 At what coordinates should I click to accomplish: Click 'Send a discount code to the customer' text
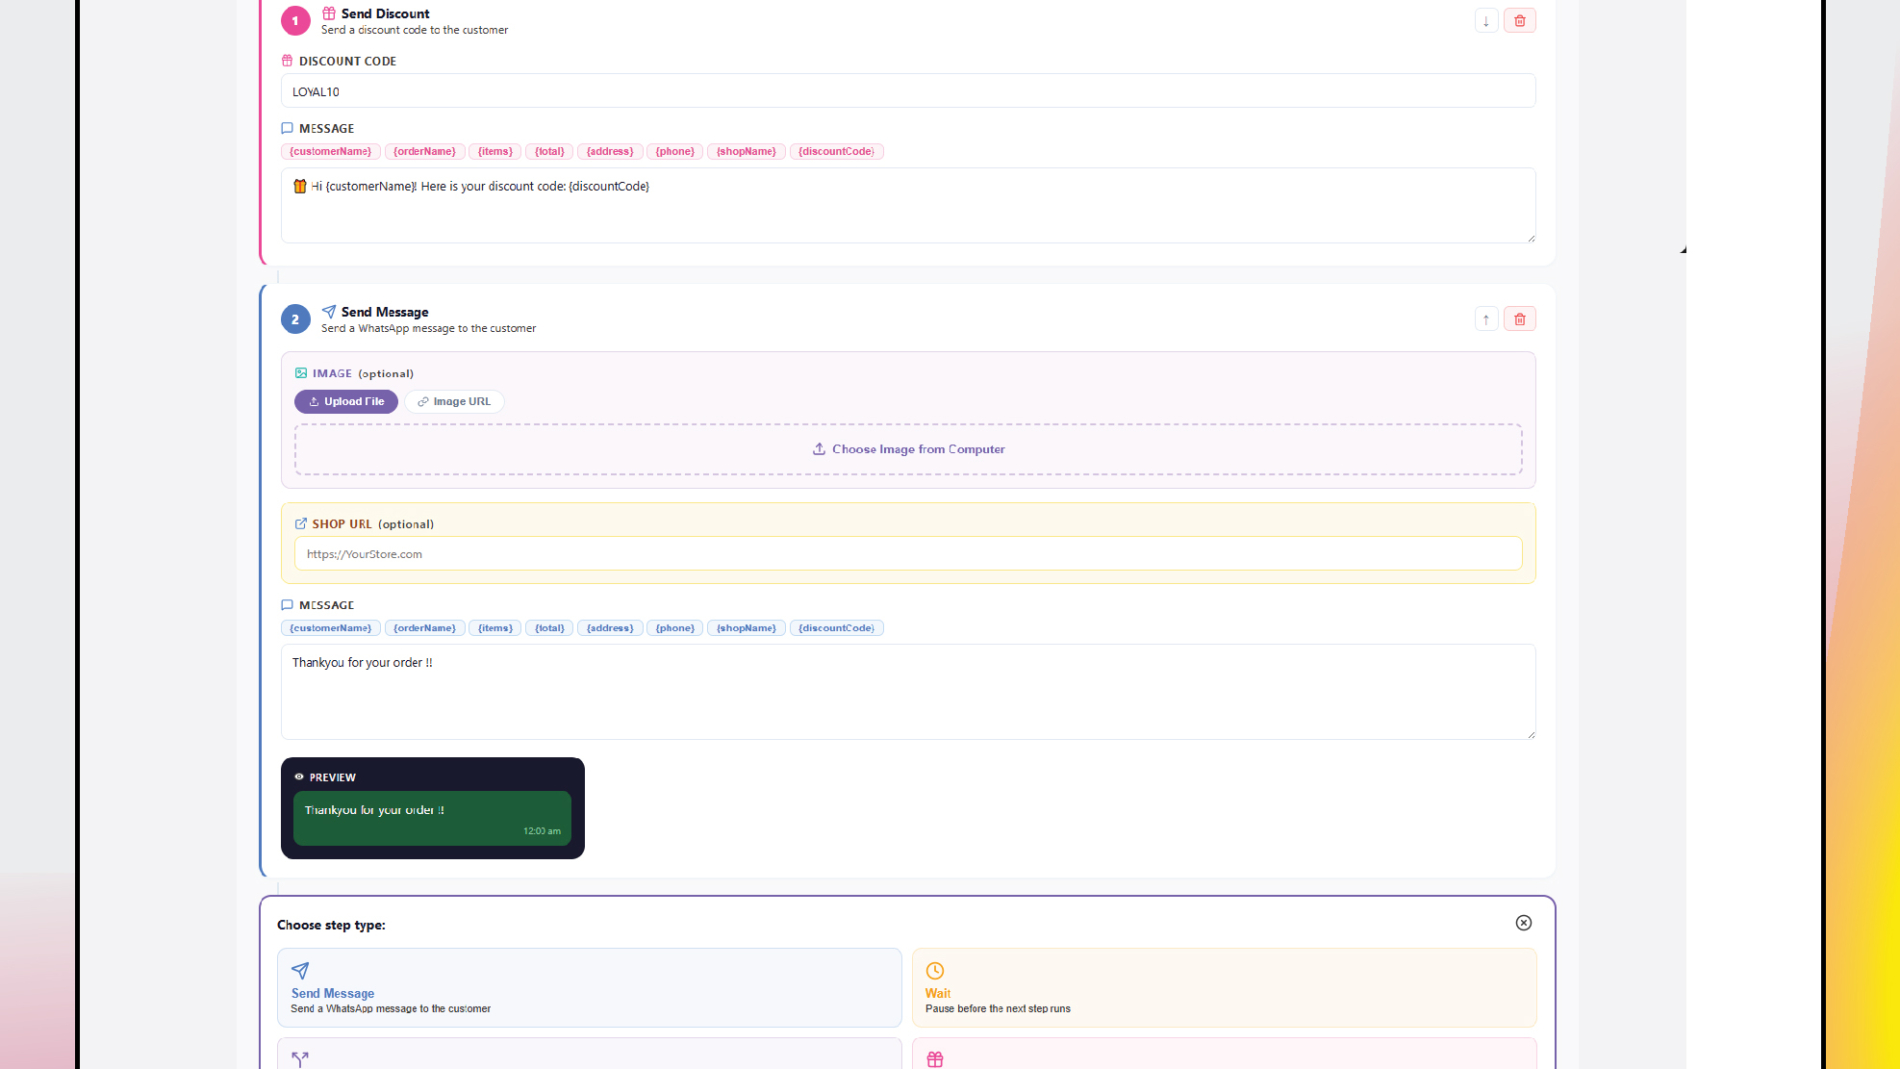pyautogui.click(x=414, y=30)
